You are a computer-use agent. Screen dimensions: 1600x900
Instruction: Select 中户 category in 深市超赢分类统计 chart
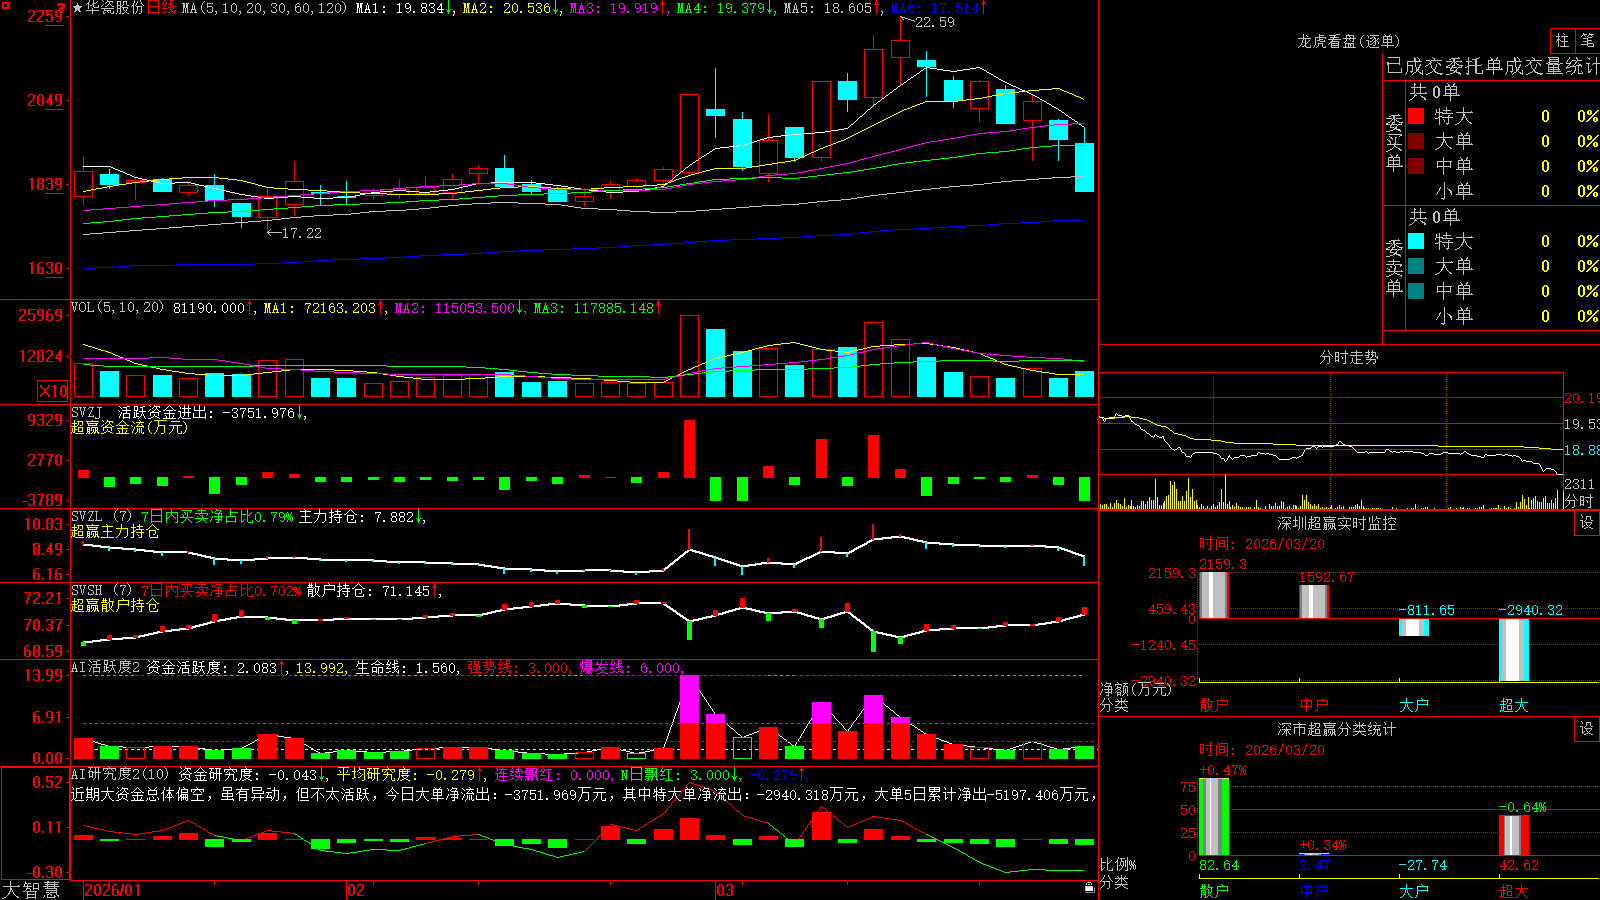click(x=1314, y=891)
